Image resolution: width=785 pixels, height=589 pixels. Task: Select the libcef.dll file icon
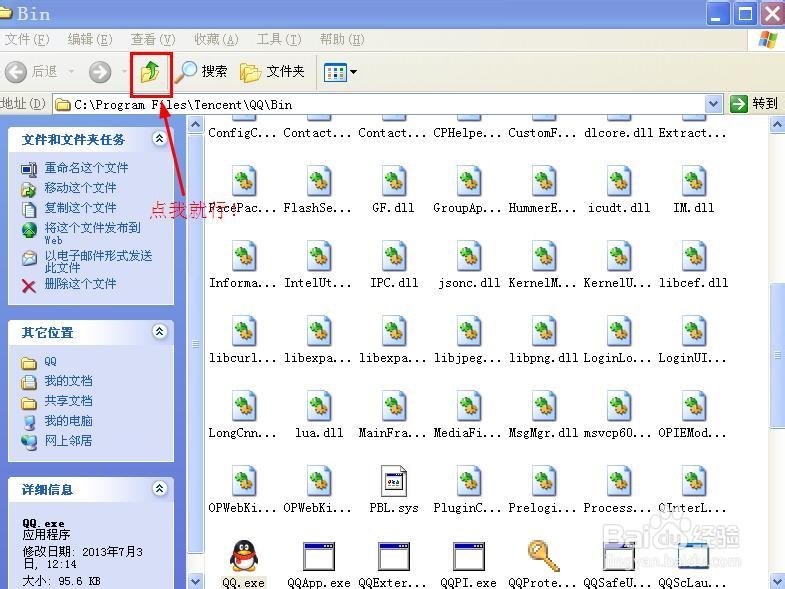tap(694, 256)
